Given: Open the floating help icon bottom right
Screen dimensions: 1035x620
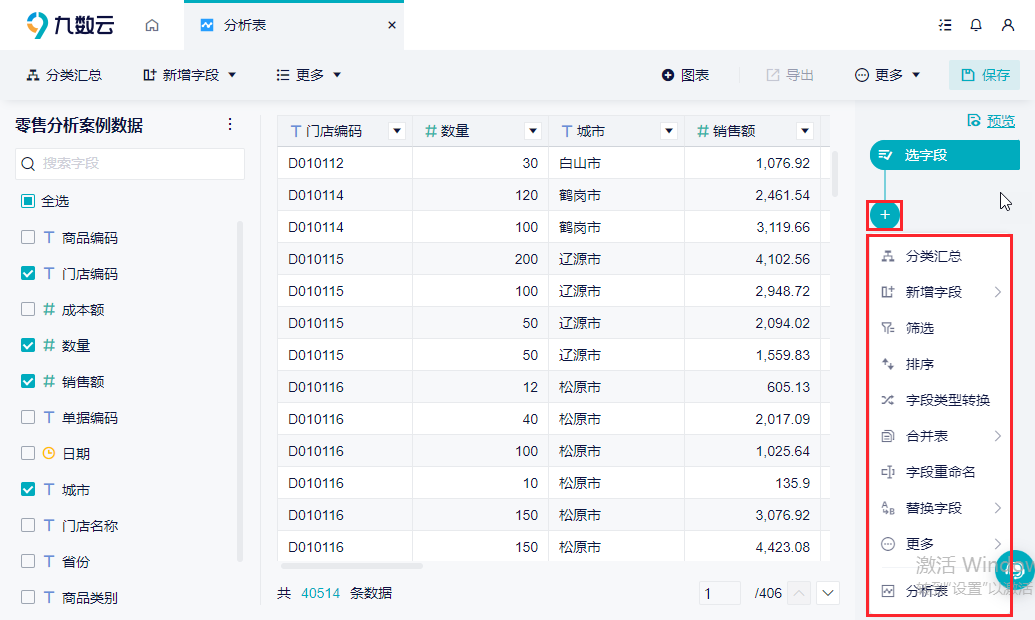Looking at the screenshot, I should click(1016, 570).
